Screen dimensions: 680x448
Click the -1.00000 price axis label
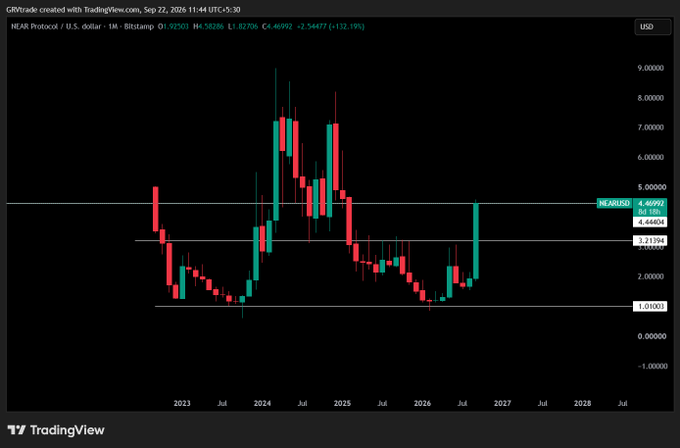tap(652, 366)
